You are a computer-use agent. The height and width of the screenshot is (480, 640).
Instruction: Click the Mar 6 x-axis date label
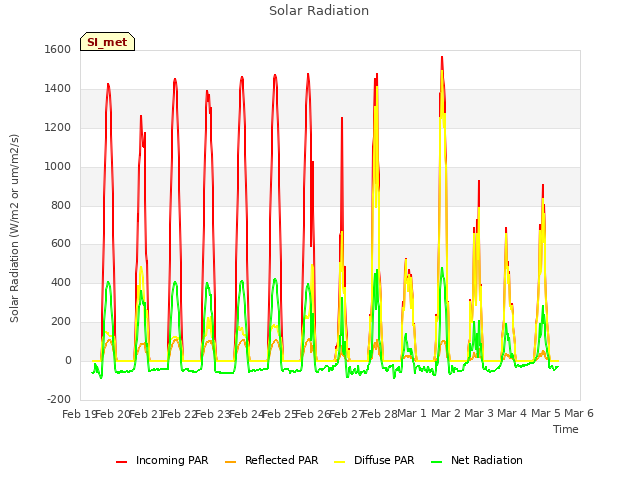(579, 414)
